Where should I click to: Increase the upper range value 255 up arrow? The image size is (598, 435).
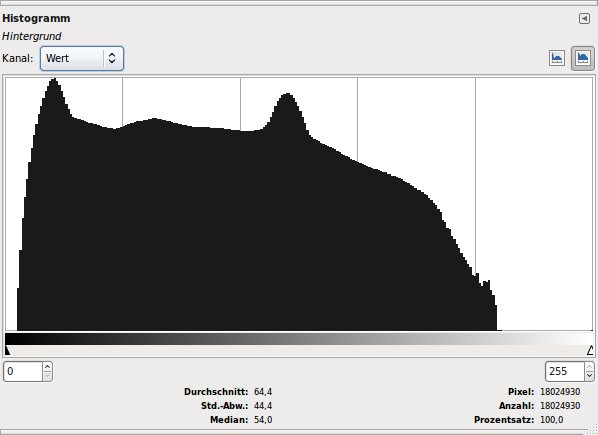(589, 367)
